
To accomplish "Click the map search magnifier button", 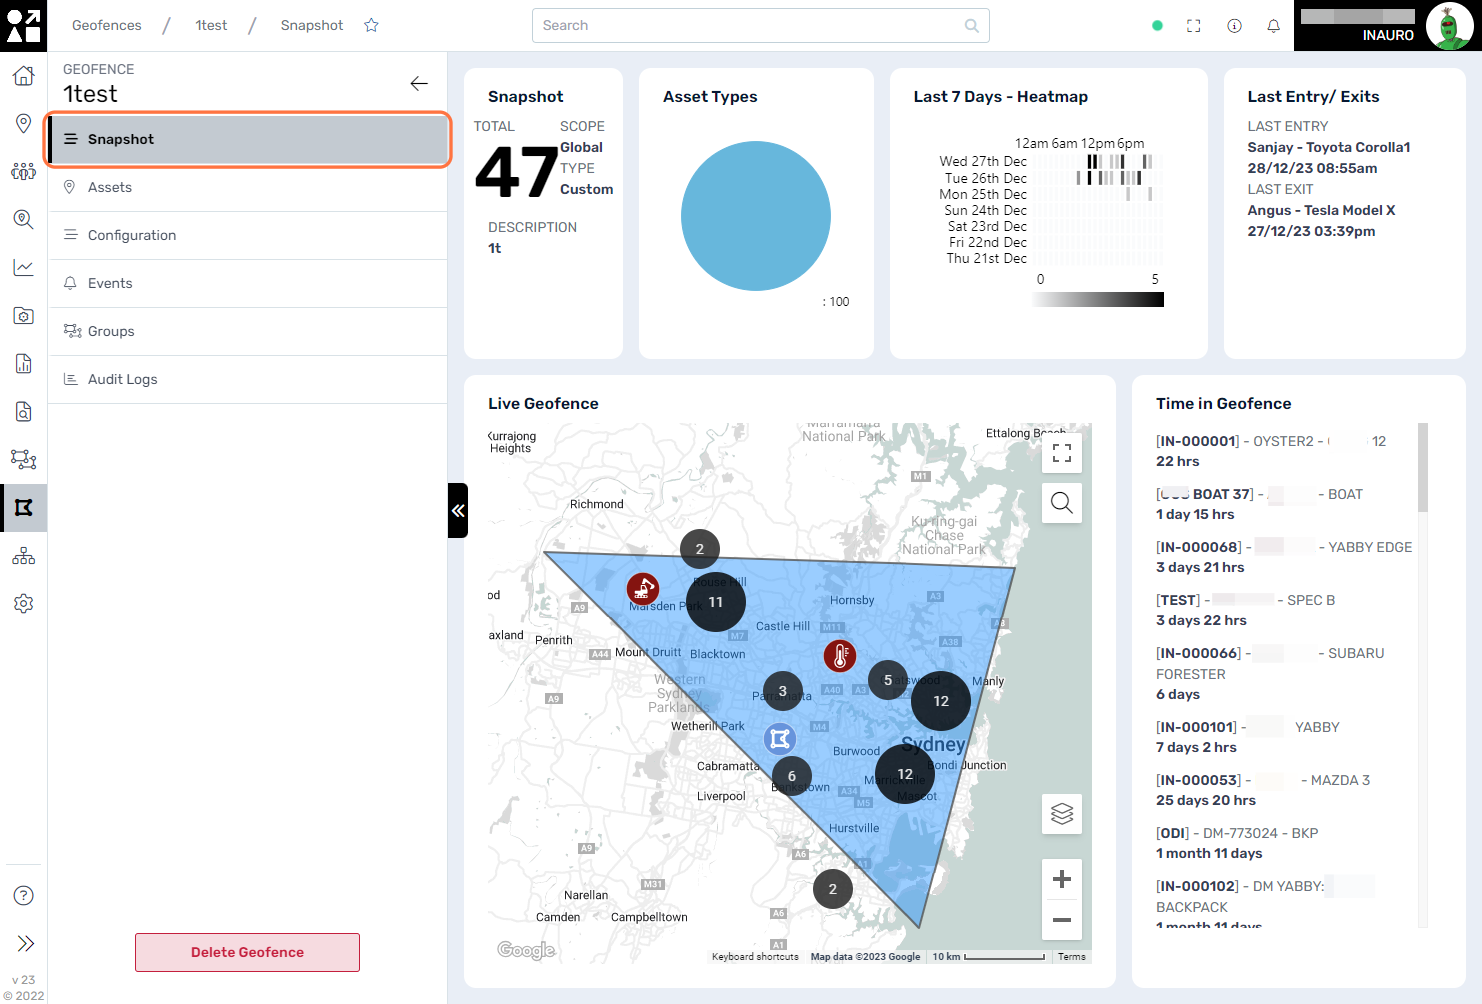I will [1062, 502].
